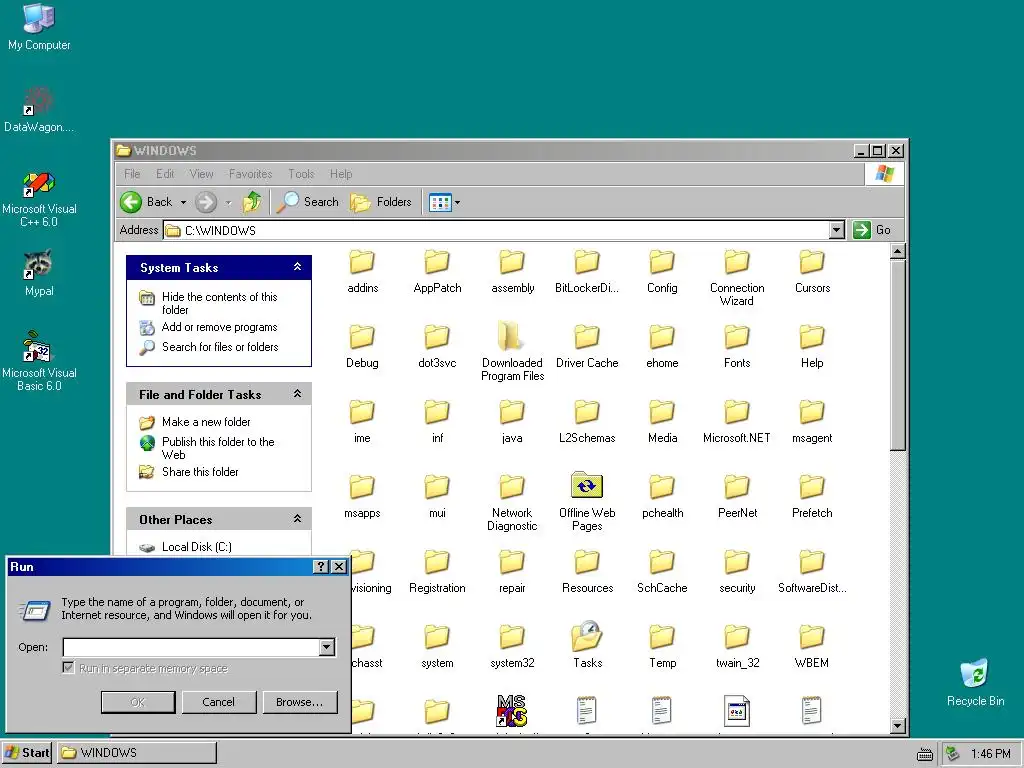Open the Forward button history dropdown arrow
This screenshot has height=768, width=1024.
pyautogui.click(x=228, y=202)
